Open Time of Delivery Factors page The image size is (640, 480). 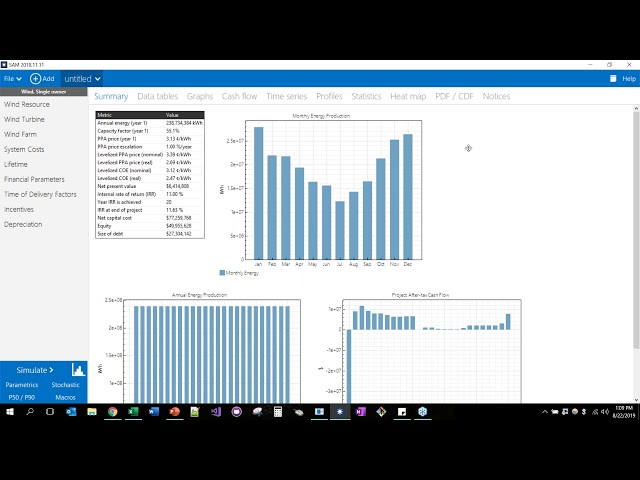point(40,194)
